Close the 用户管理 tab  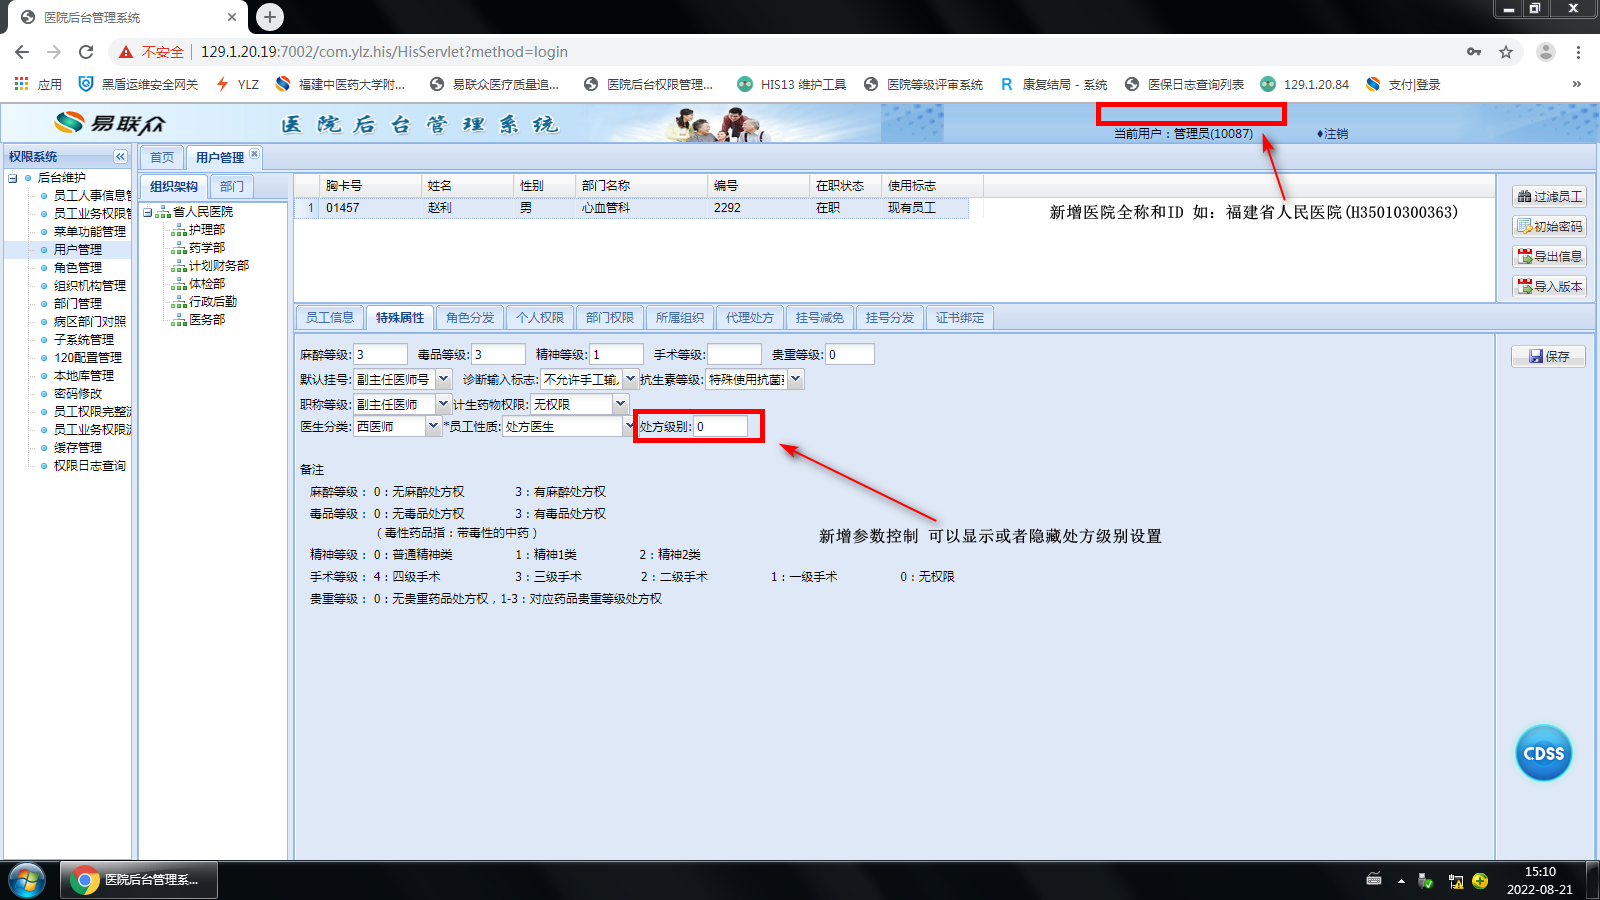pos(254,154)
